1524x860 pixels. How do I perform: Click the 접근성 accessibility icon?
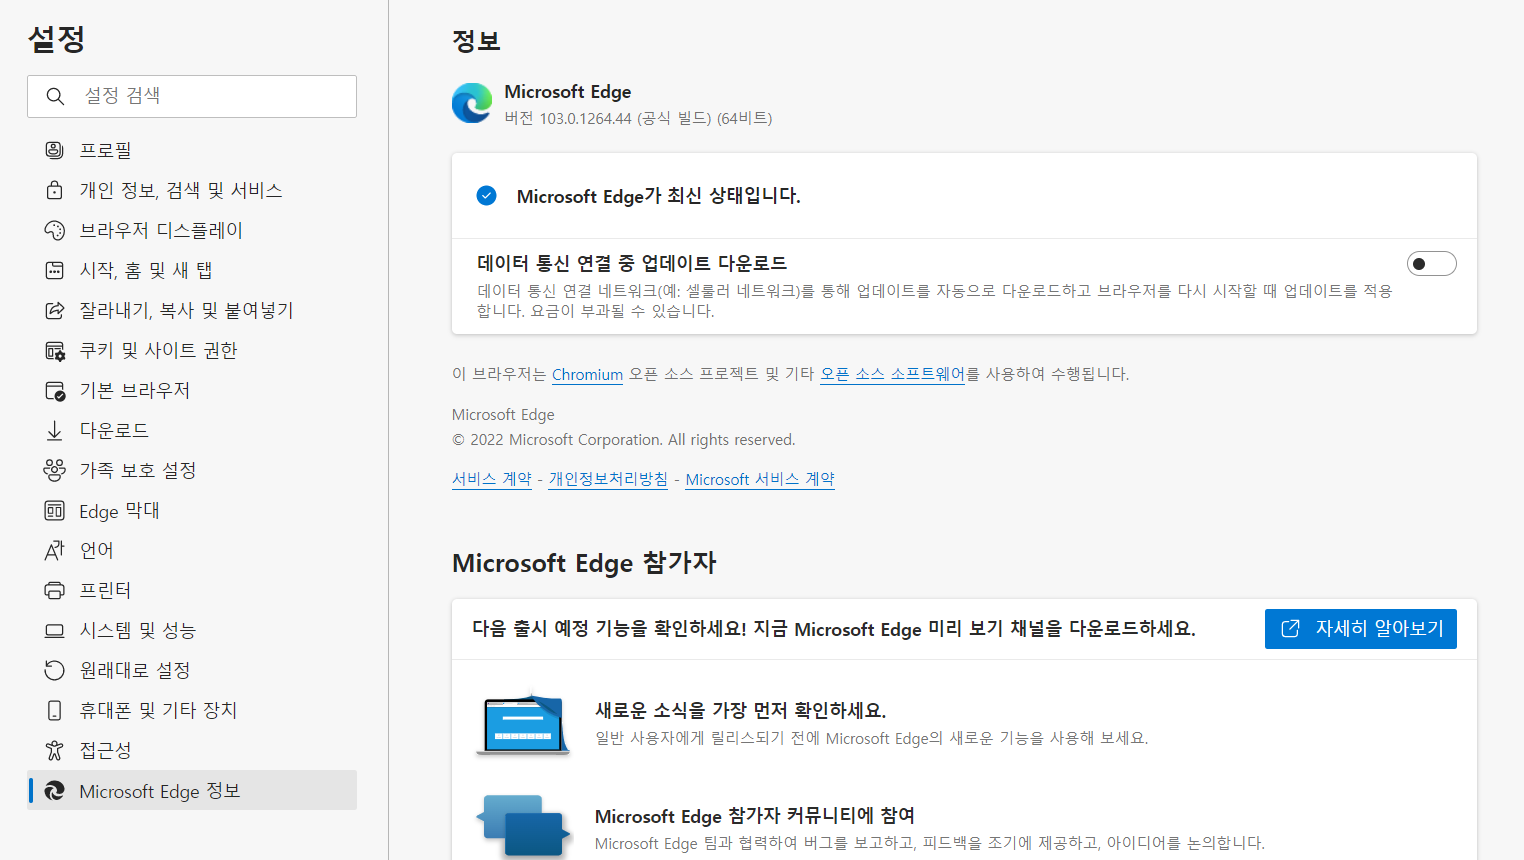(x=54, y=750)
